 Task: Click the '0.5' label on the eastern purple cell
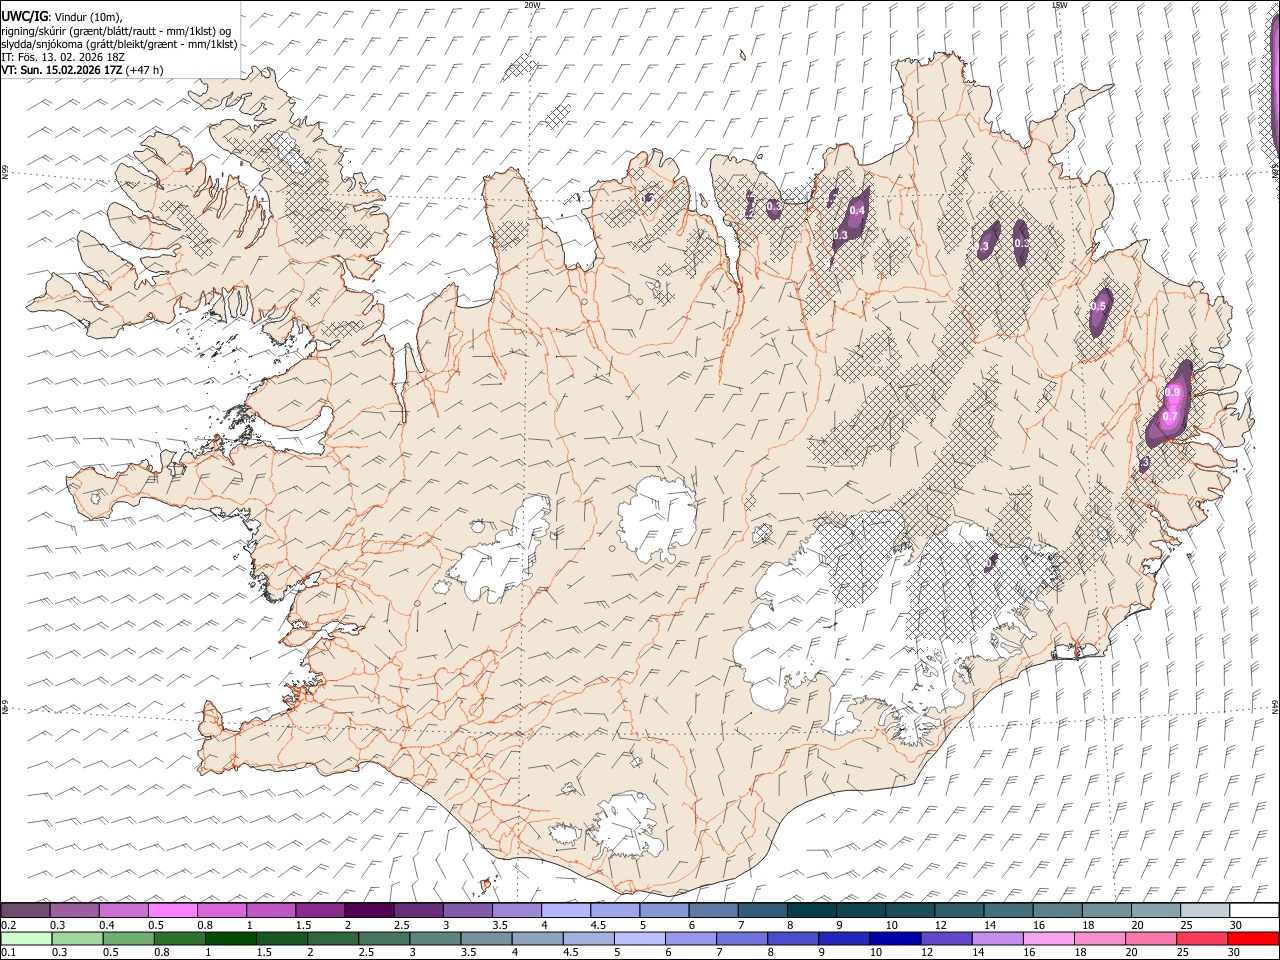point(1098,306)
